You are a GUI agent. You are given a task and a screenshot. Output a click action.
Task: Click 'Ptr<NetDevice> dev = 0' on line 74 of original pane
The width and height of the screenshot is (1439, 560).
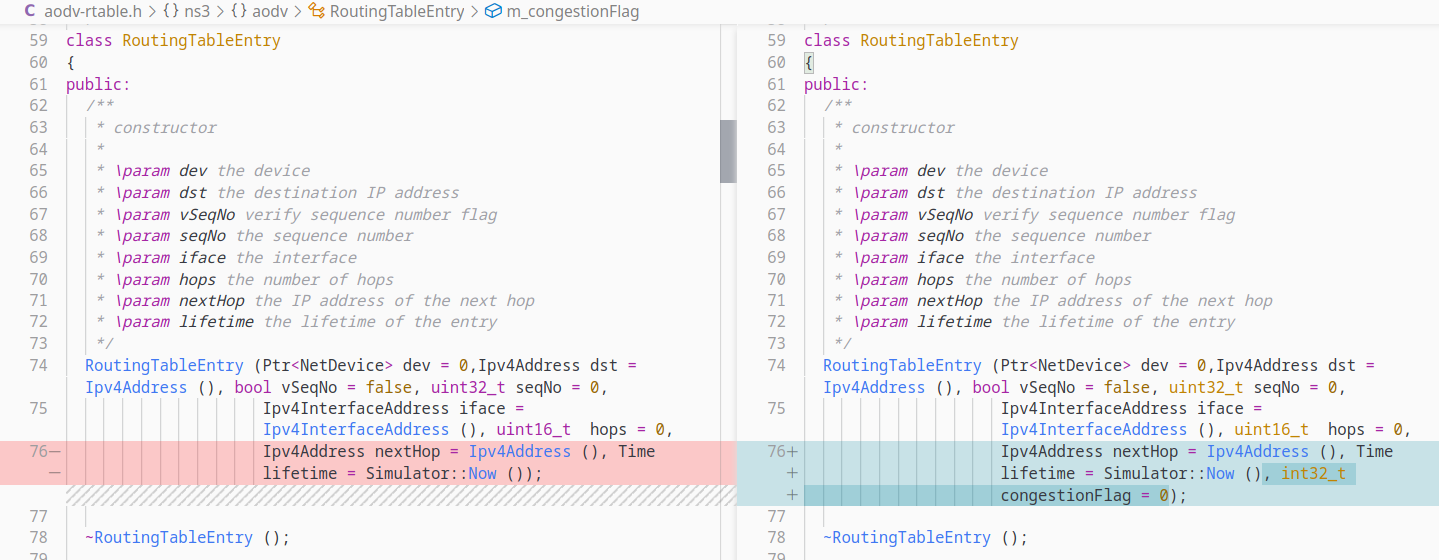pyautogui.click(x=363, y=366)
